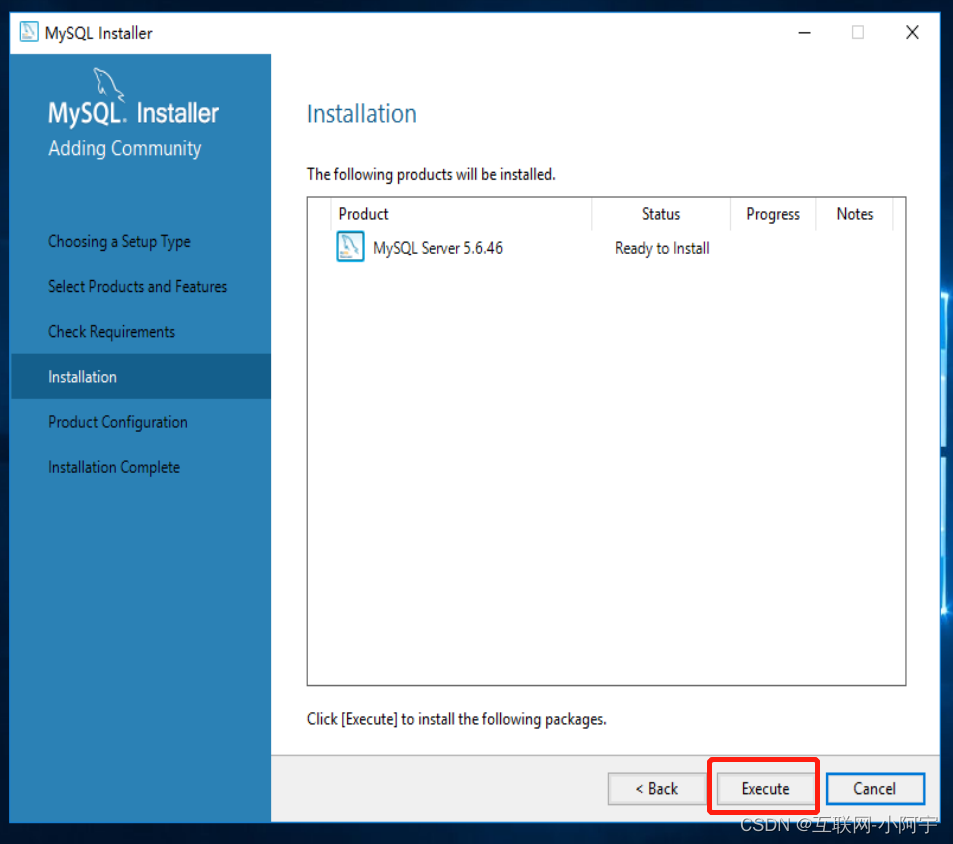Select the Check Requirements step
Image resolution: width=953 pixels, height=844 pixels.
pyautogui.click(x=111, y=331)
